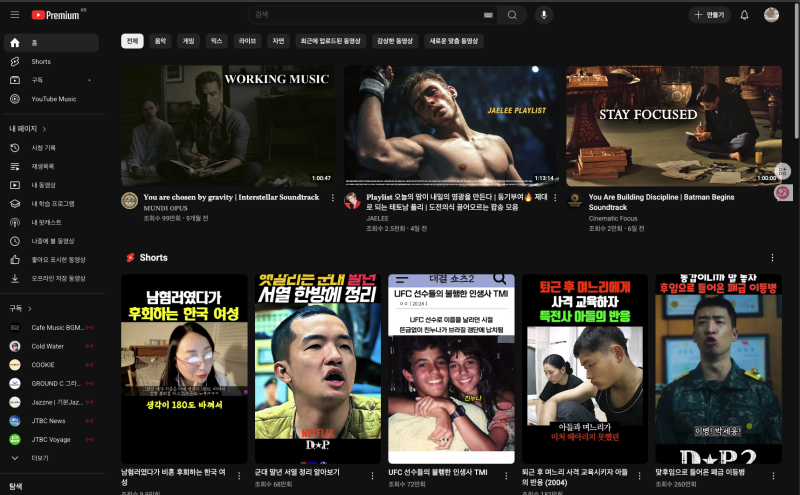Open options menu for Interstellar Soundtrack video
The width and height of the screenshot is (800, 495).
pos(333,198)
